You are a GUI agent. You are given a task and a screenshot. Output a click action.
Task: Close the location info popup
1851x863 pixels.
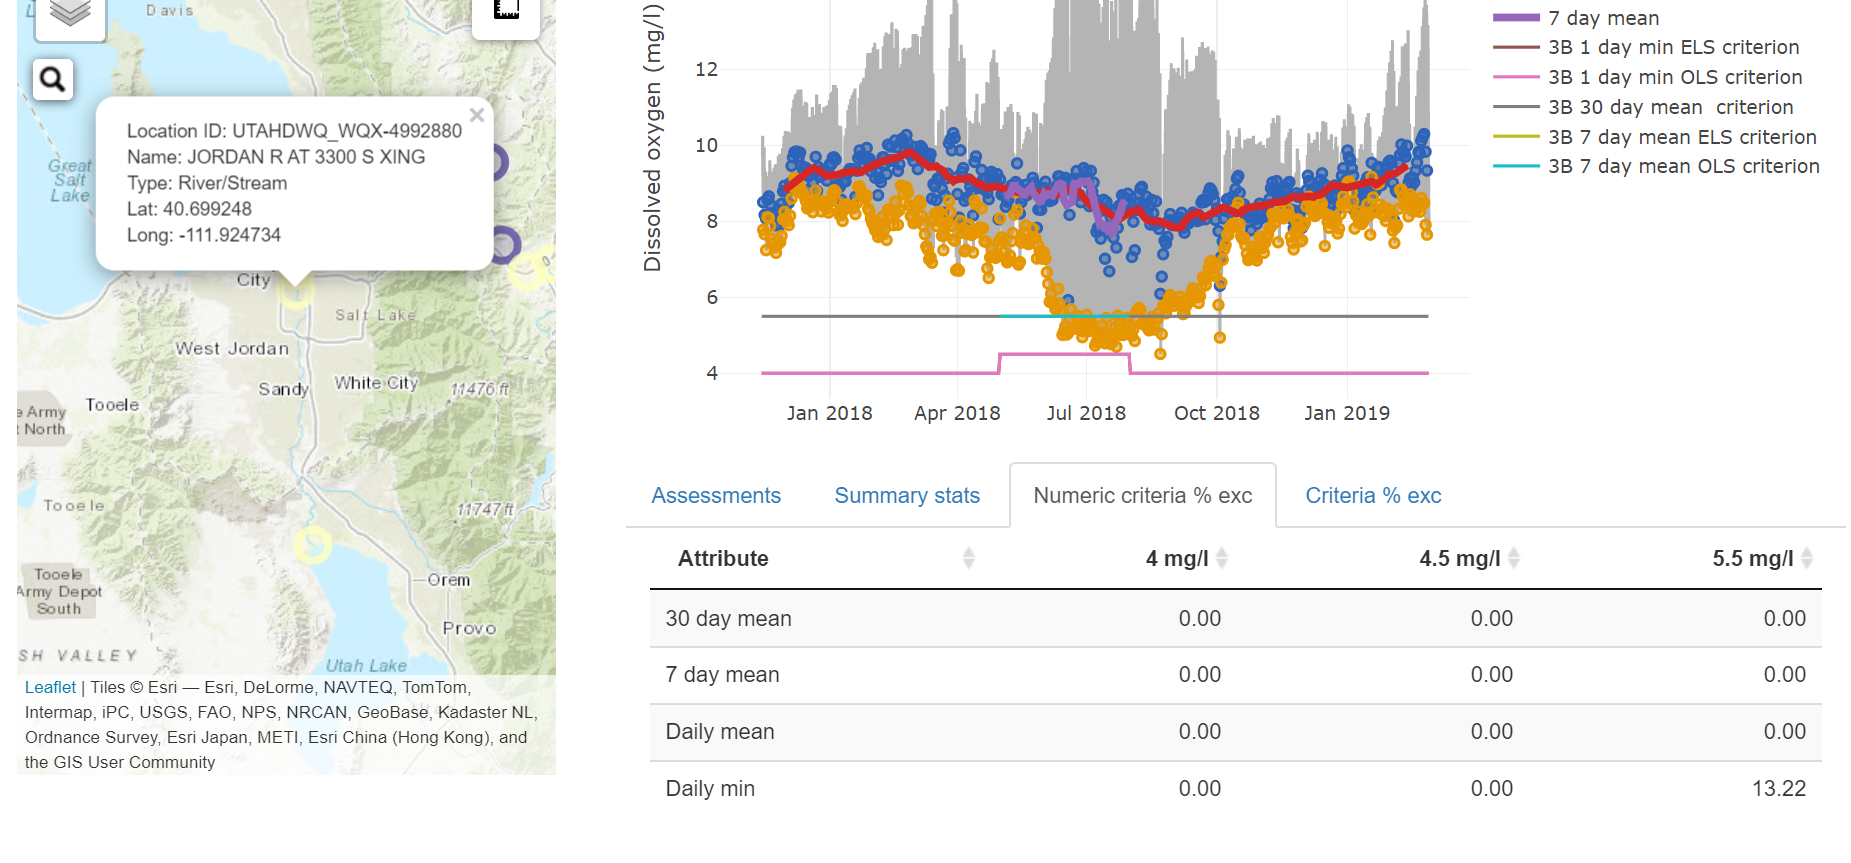477,115
